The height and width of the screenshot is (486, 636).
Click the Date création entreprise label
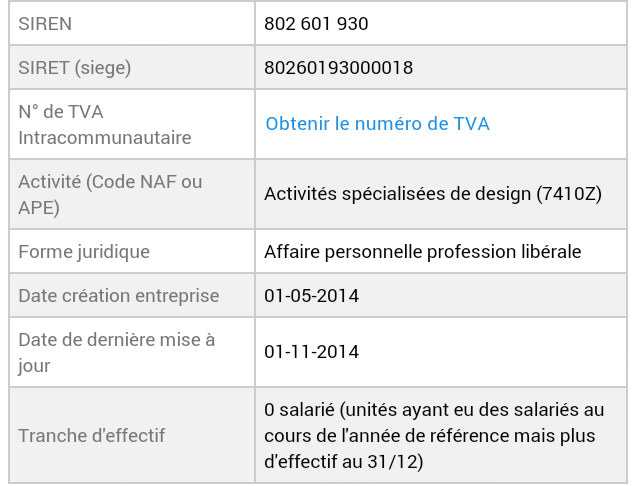(119, 295)
